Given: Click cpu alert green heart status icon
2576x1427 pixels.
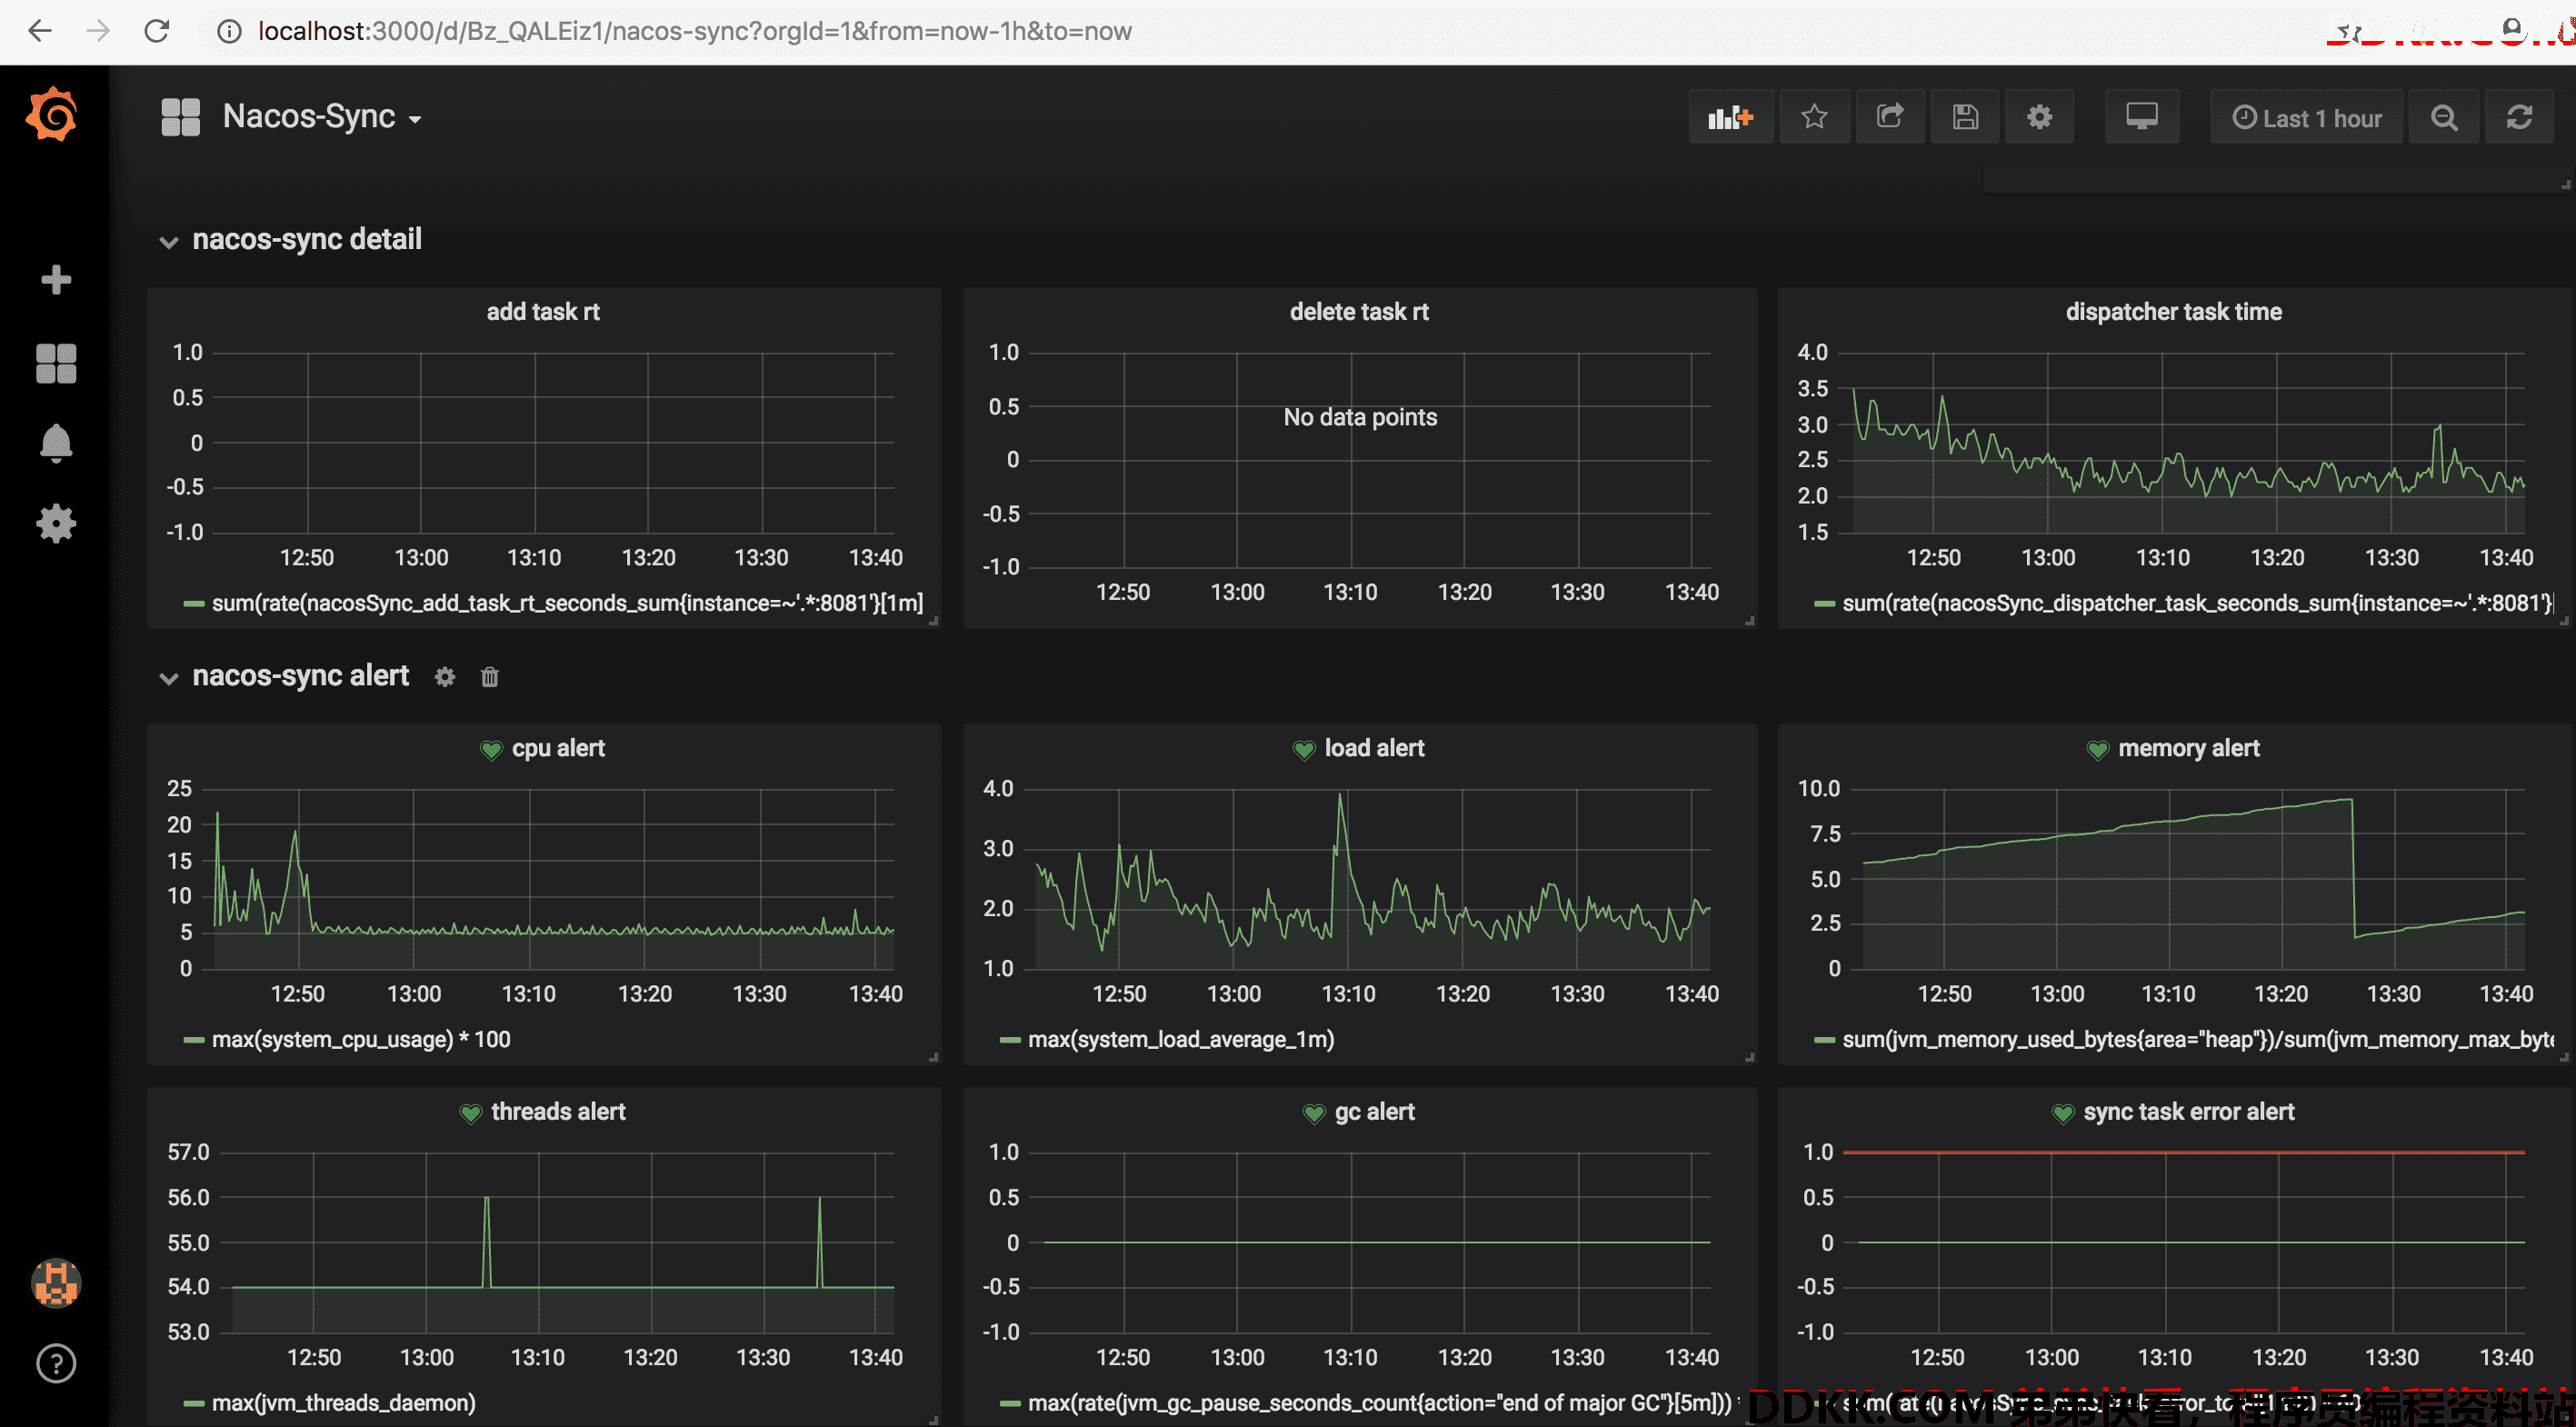Looking at the screenshot, I should [x=491, y=750].
